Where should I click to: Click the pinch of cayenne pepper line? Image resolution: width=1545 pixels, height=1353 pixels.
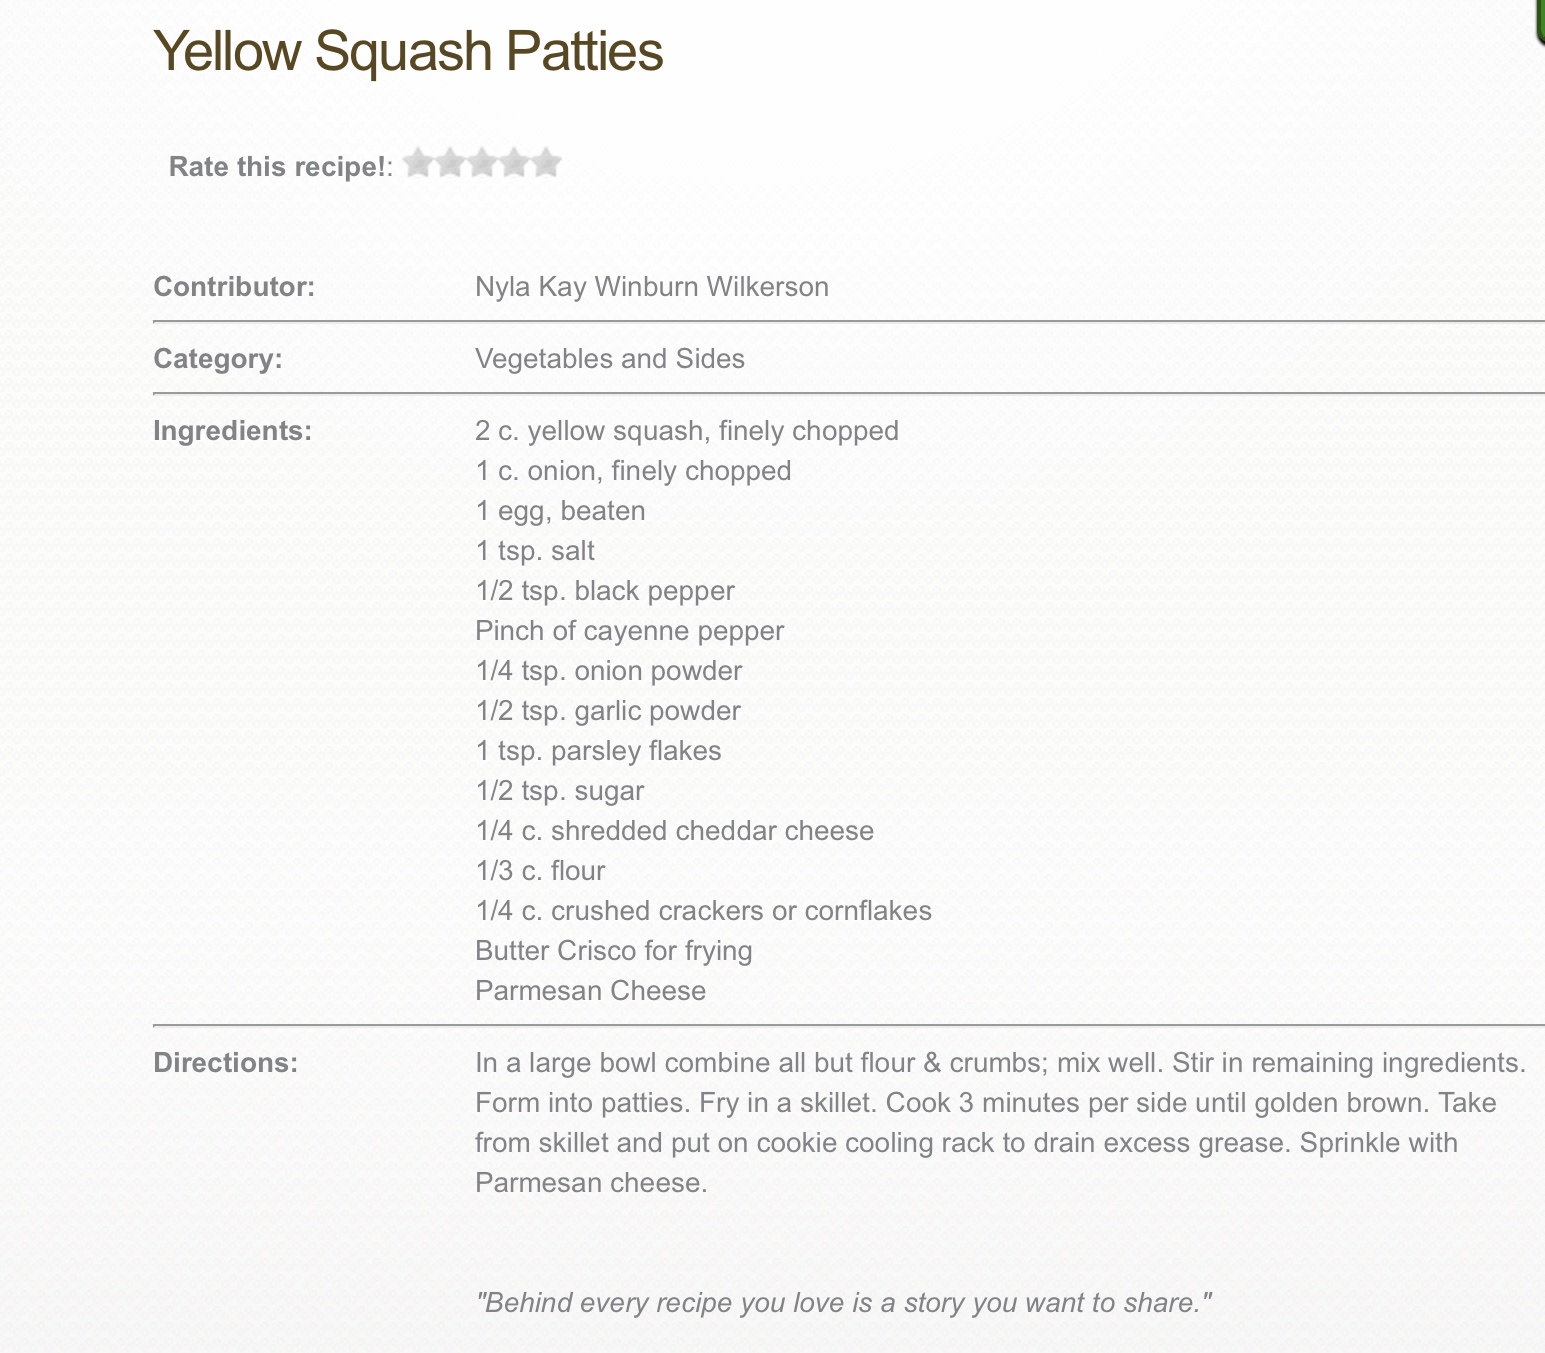click(629, 631)
